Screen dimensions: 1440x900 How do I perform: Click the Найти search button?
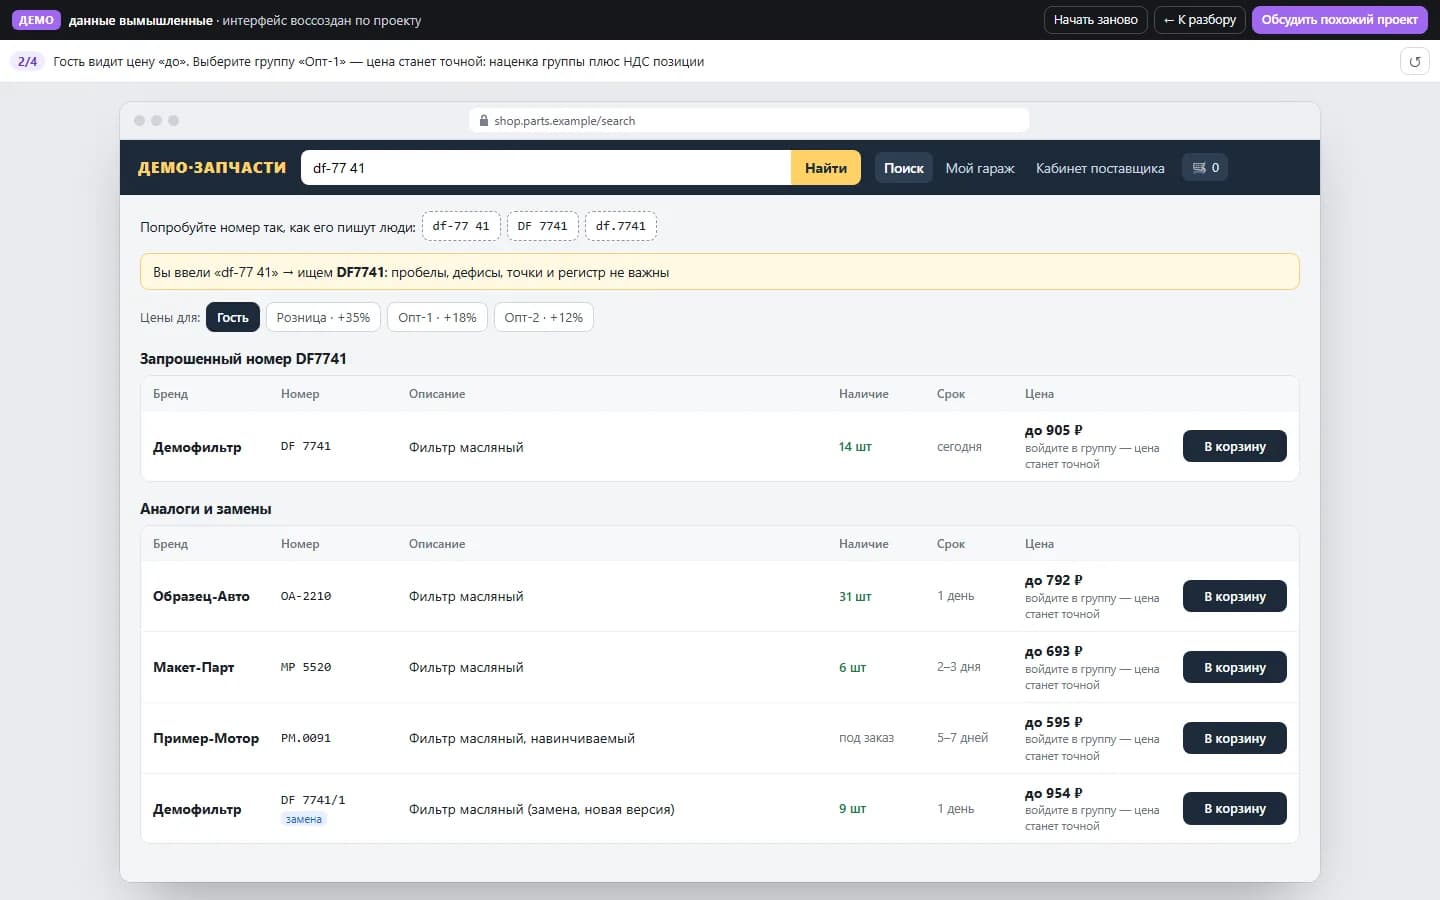(826, 168)
